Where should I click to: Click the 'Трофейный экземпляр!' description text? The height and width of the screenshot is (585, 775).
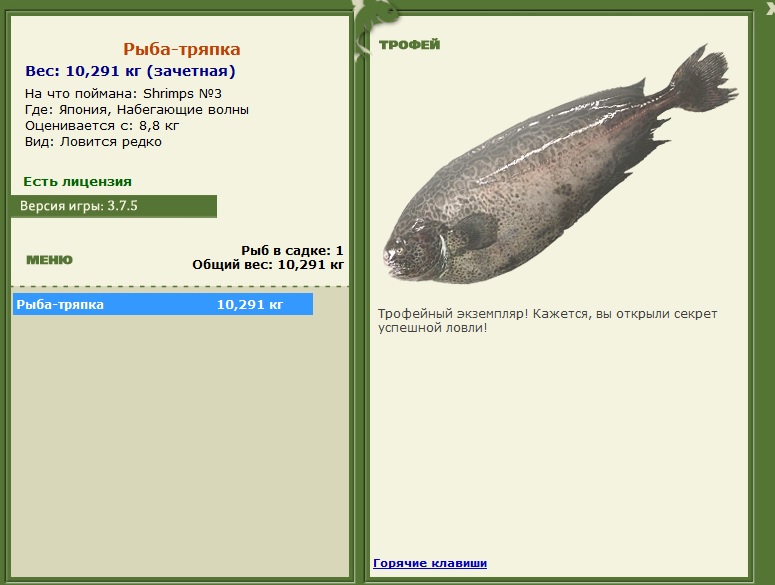pyautogui.click(x=547, y=321)
